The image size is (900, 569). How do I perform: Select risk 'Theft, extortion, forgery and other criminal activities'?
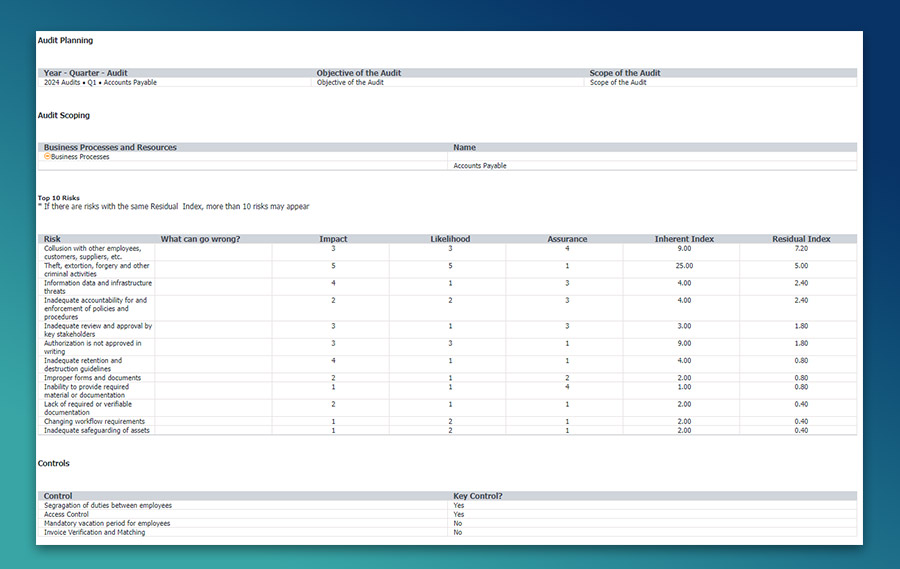tap(96, 270)
